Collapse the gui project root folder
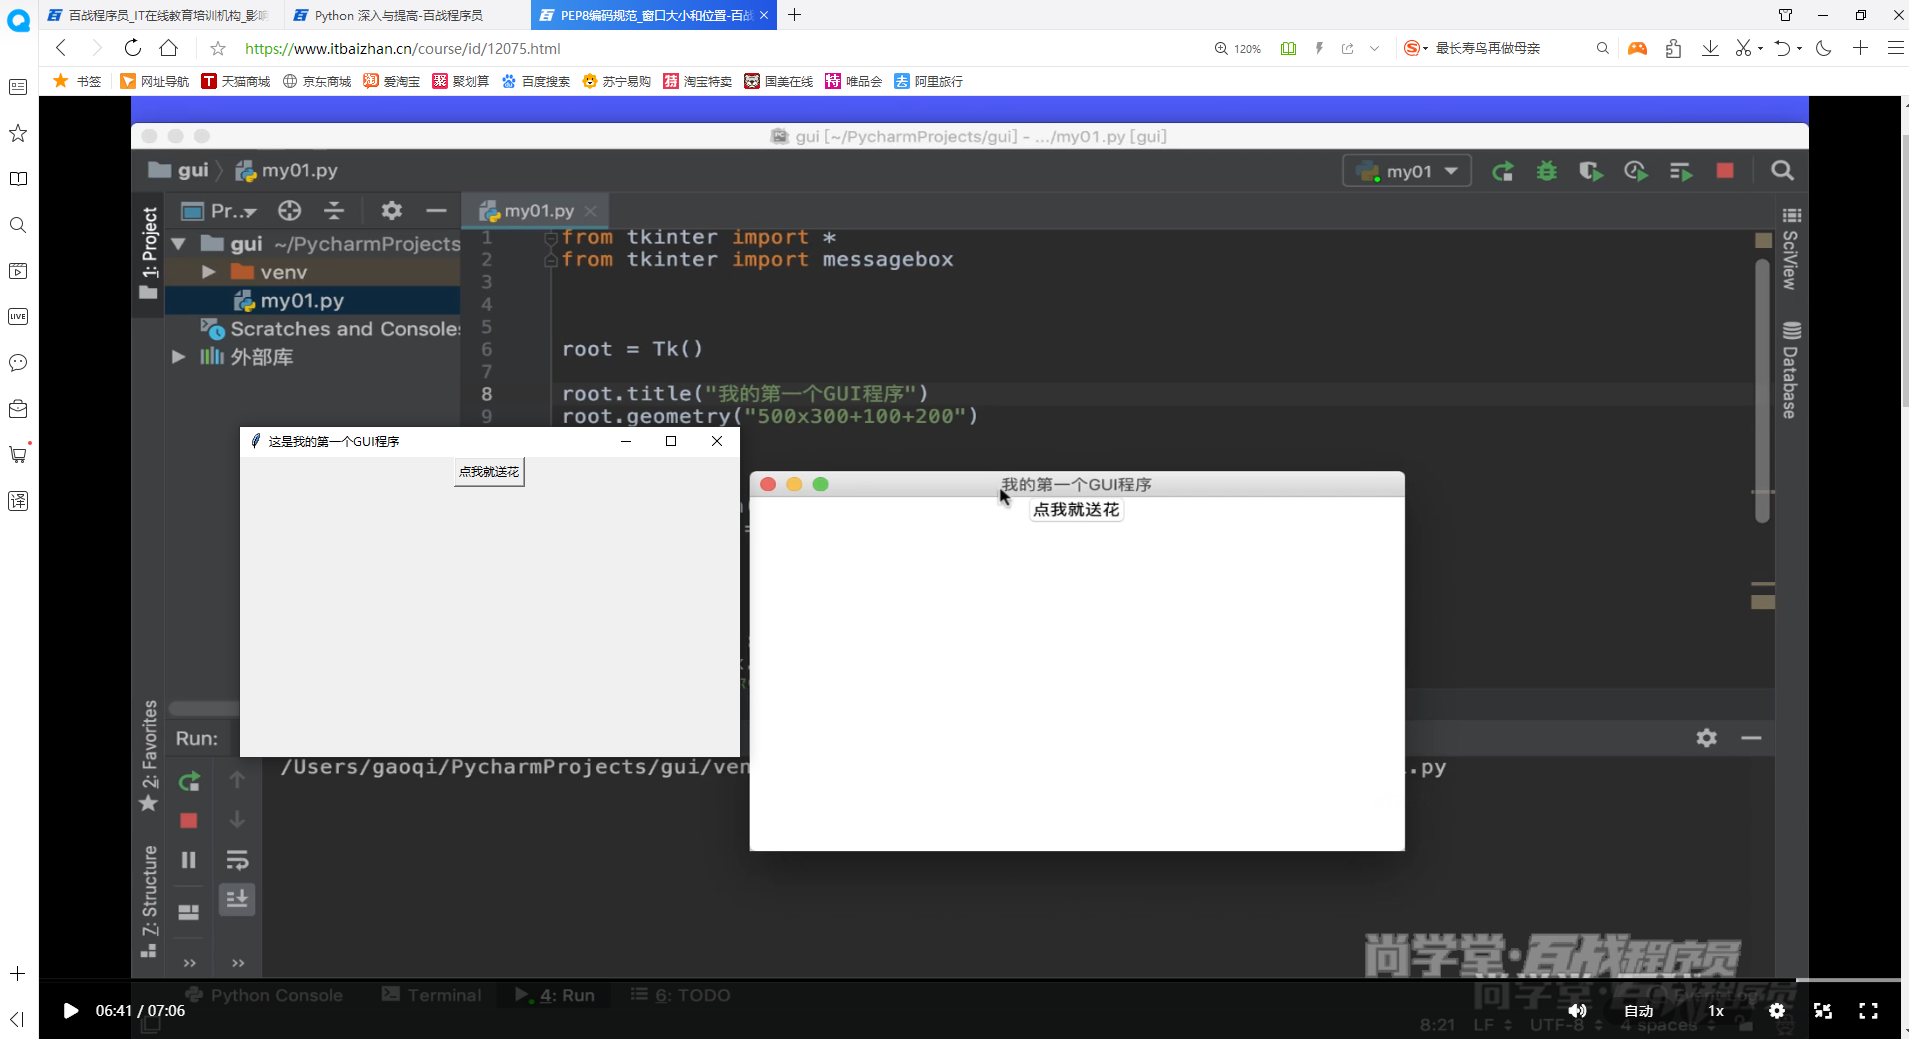 tap(179, 243)
